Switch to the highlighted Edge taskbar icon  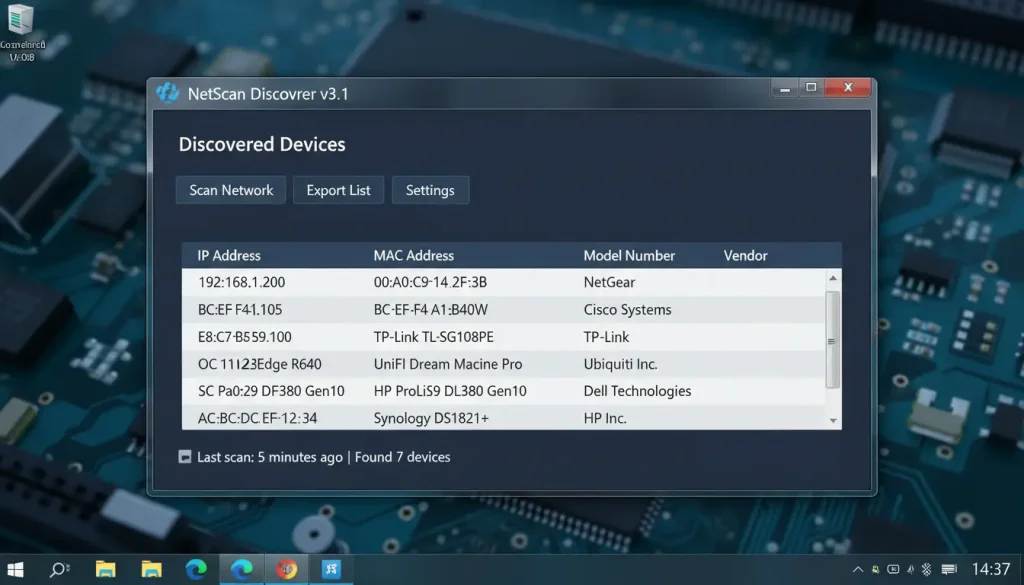[242, 569]
